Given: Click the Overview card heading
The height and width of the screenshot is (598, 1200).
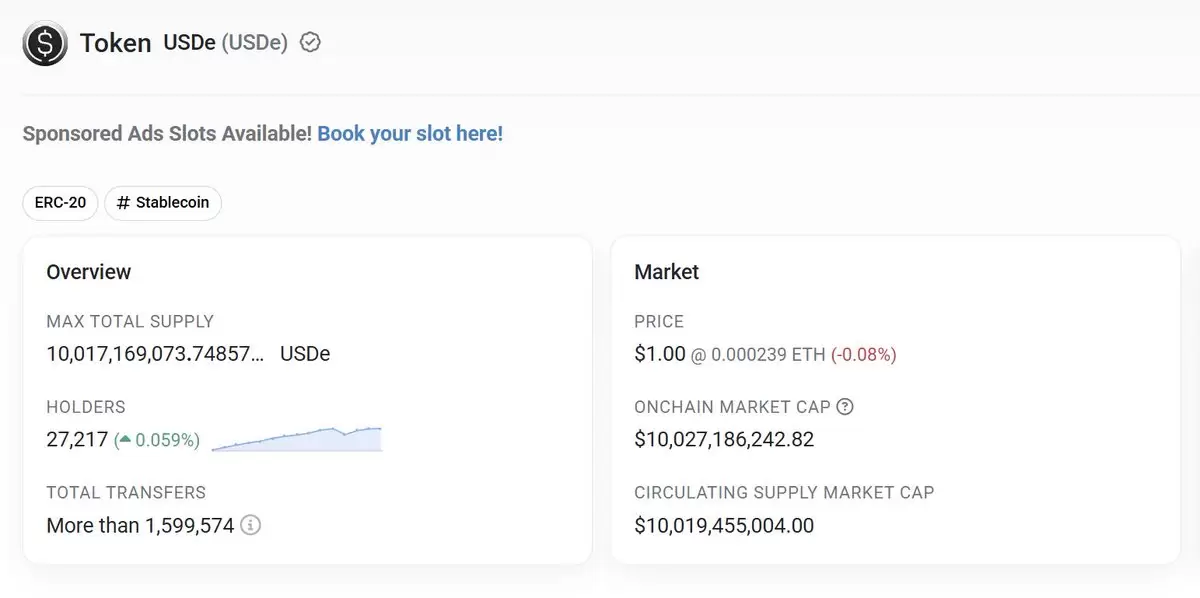Looking at the screenshot, I should (89, 272).
